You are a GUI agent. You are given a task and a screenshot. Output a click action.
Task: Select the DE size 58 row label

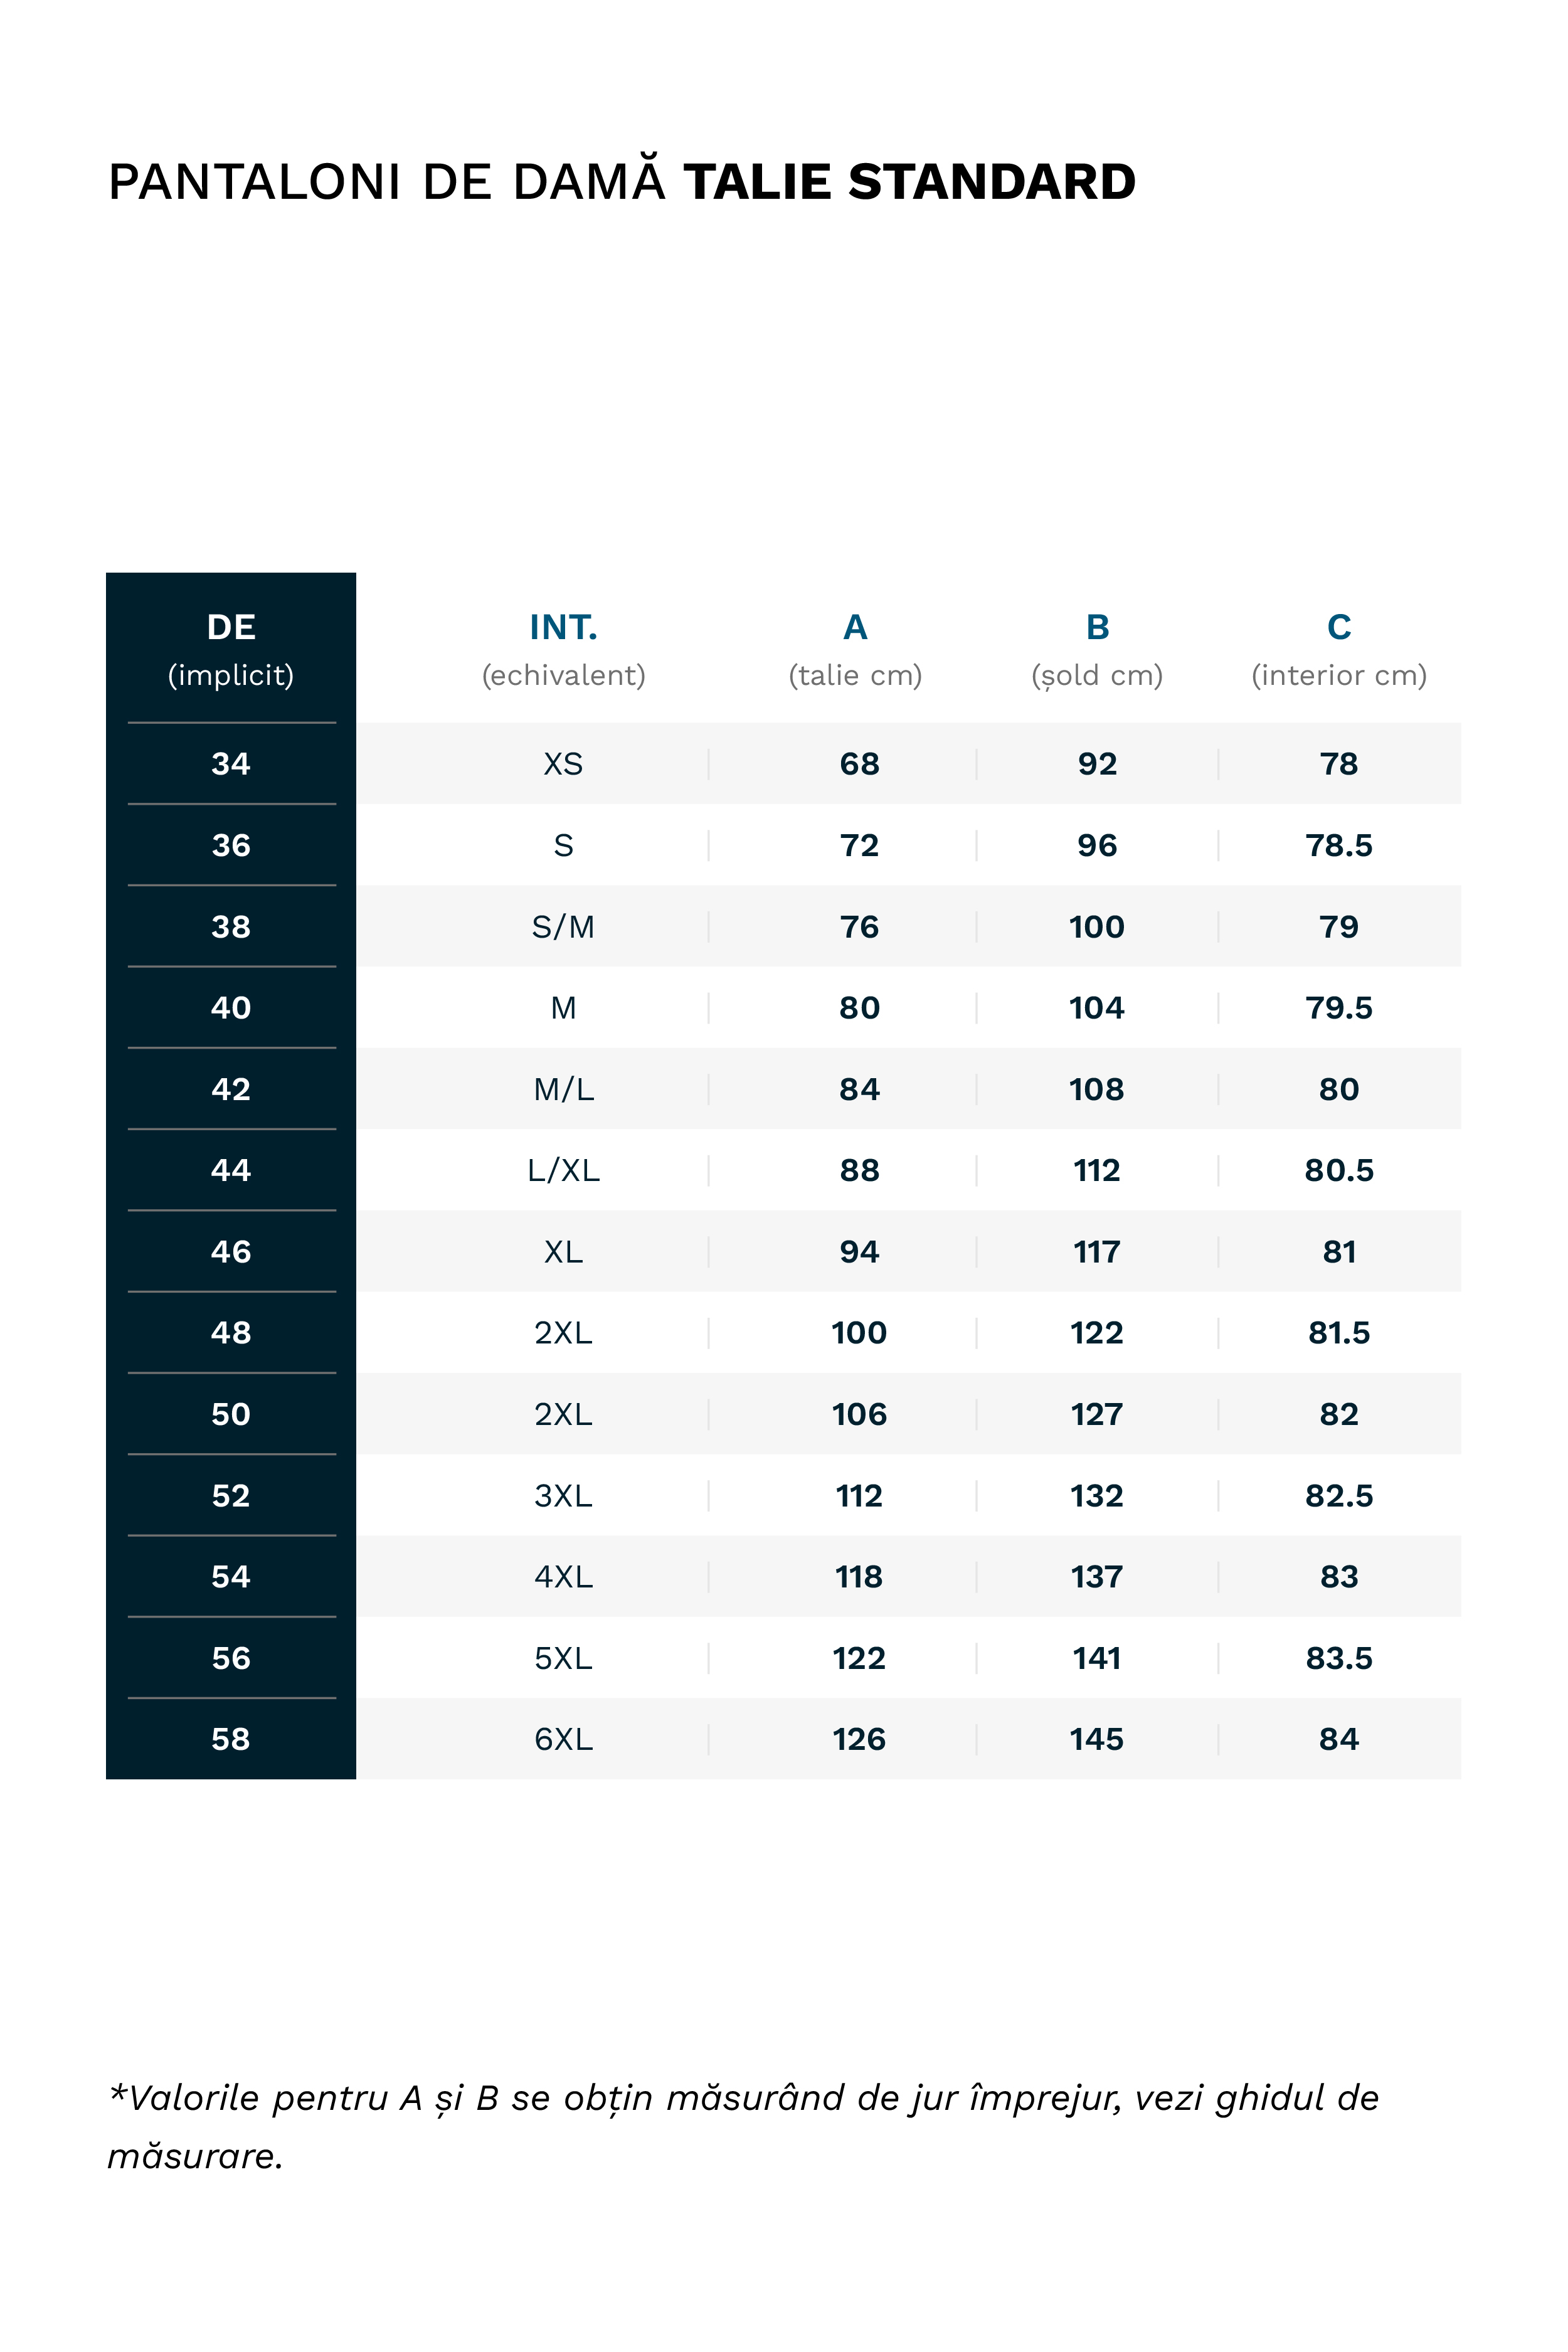point(231,1739)
